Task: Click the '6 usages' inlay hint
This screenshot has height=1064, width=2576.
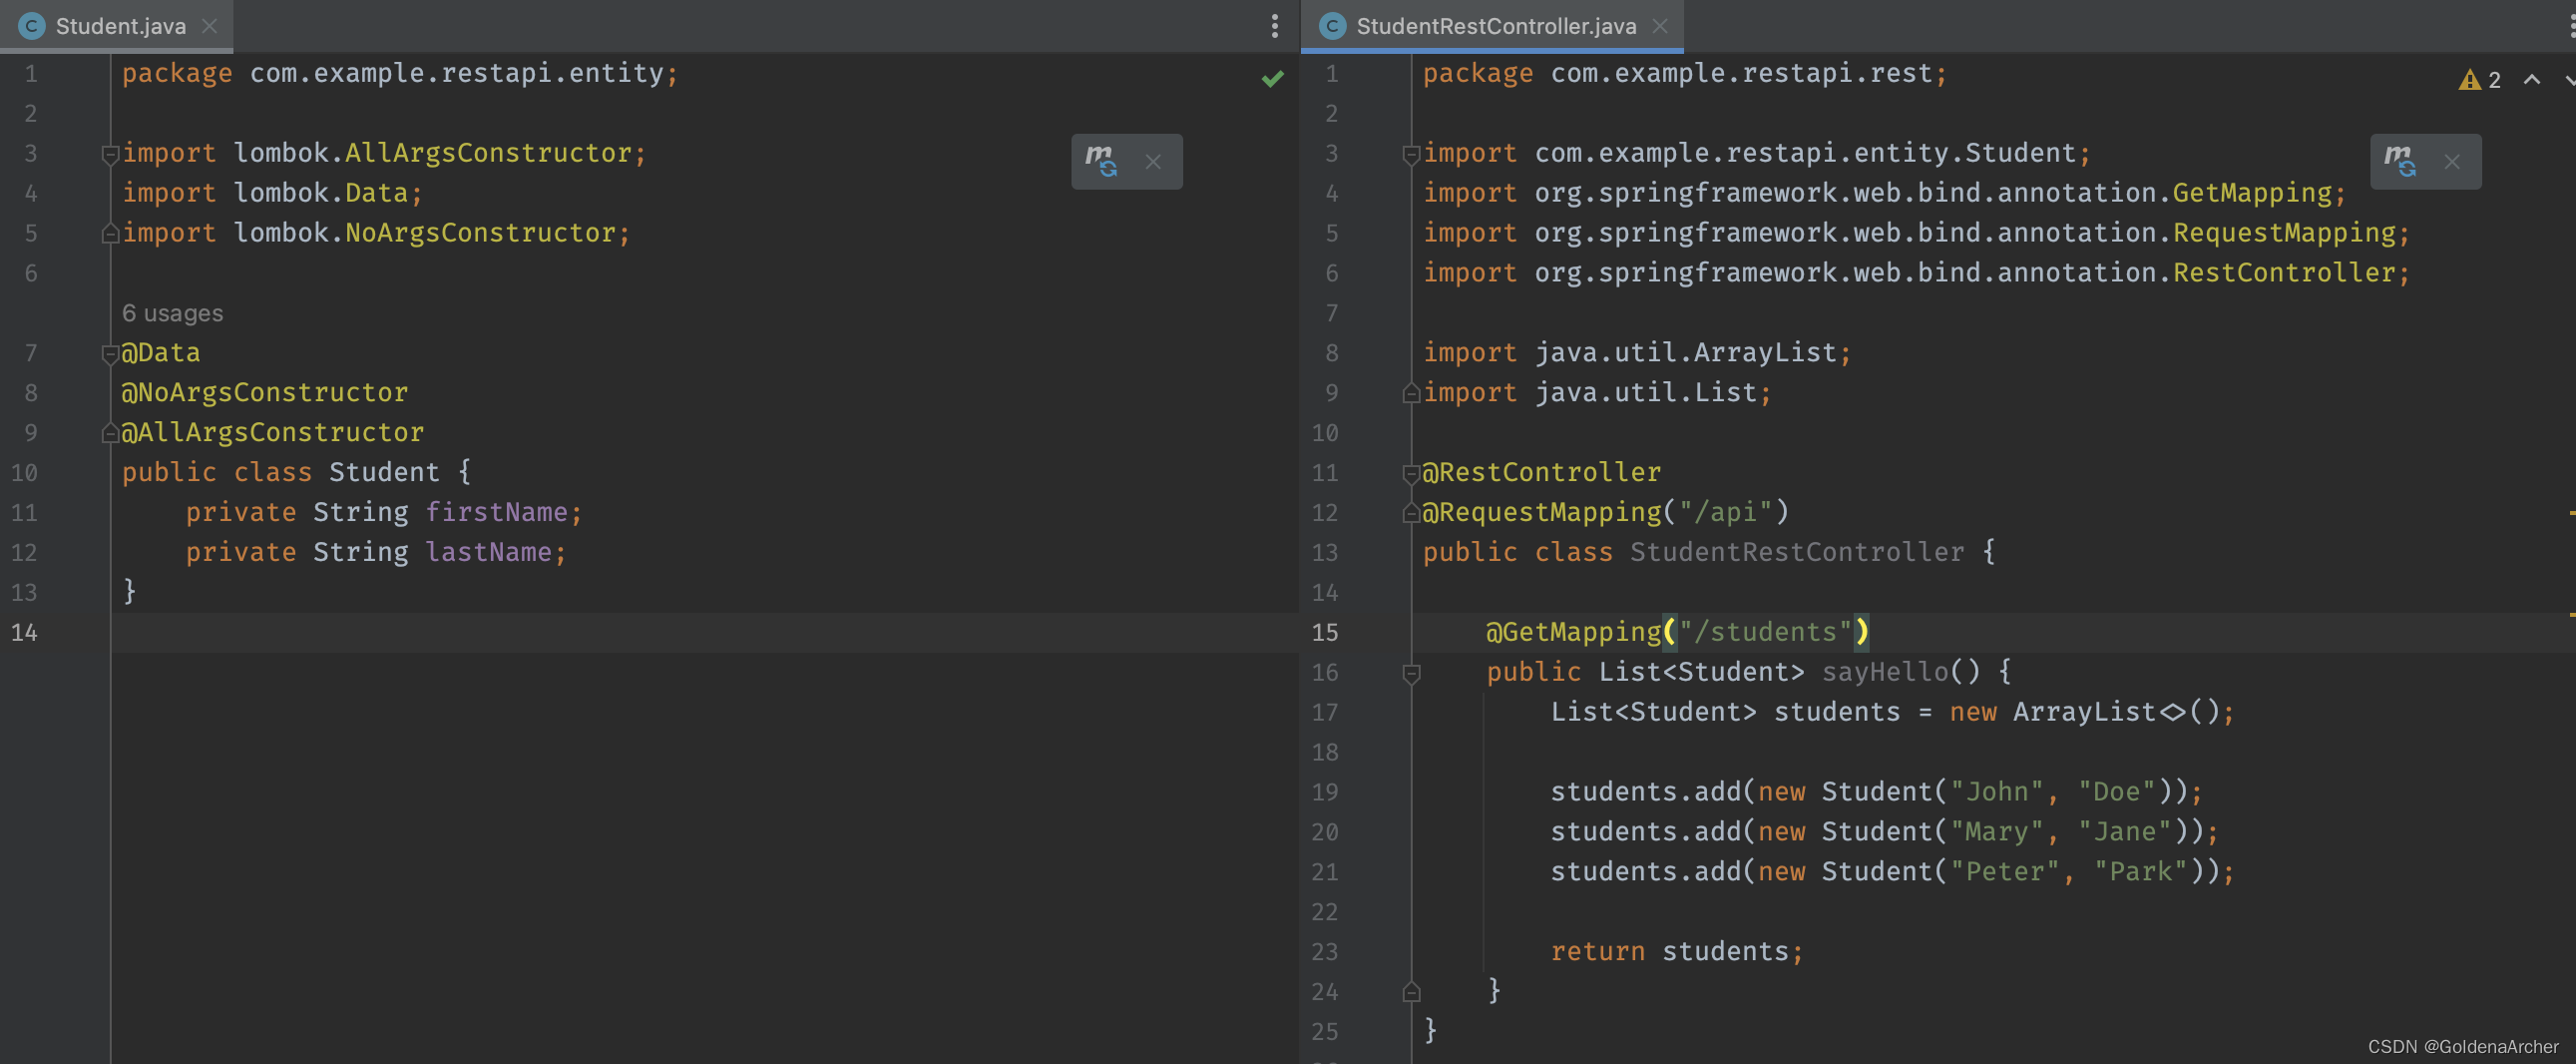Action: pos(172,313)
